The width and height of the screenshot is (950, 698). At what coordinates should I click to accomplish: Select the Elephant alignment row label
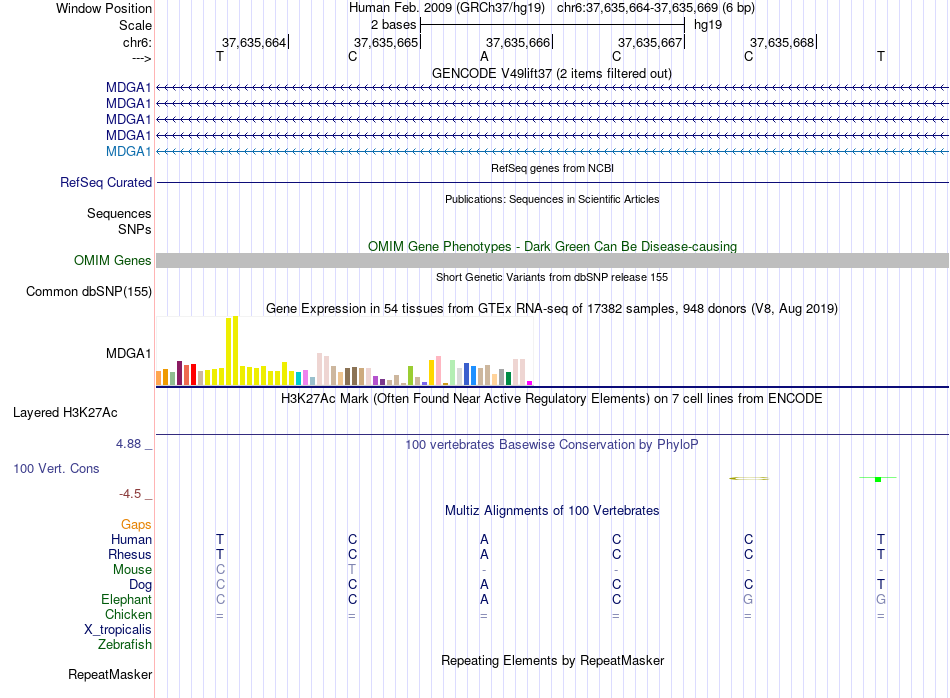[x=126, y=599]
